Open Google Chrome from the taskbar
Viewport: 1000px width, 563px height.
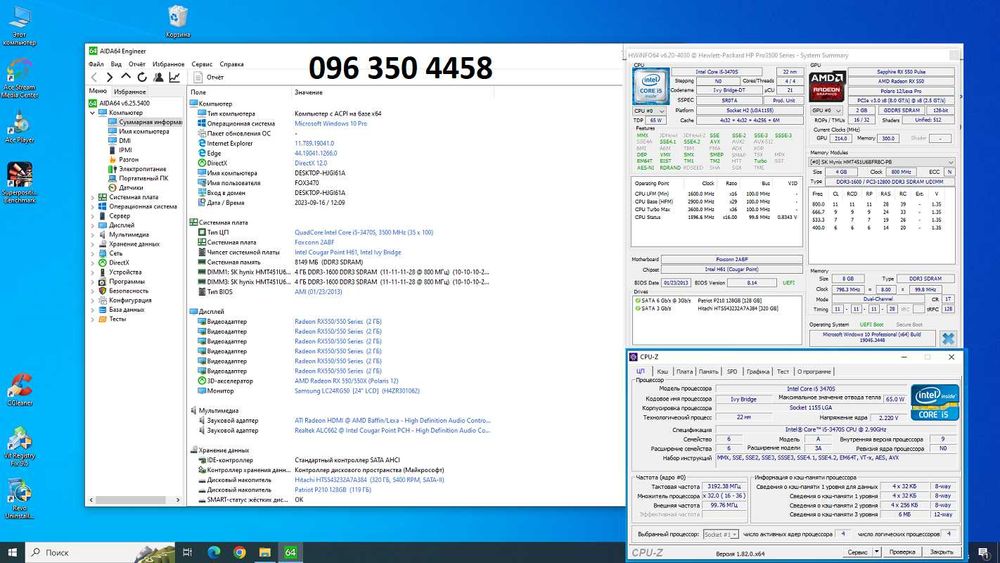tap(240, 552)
